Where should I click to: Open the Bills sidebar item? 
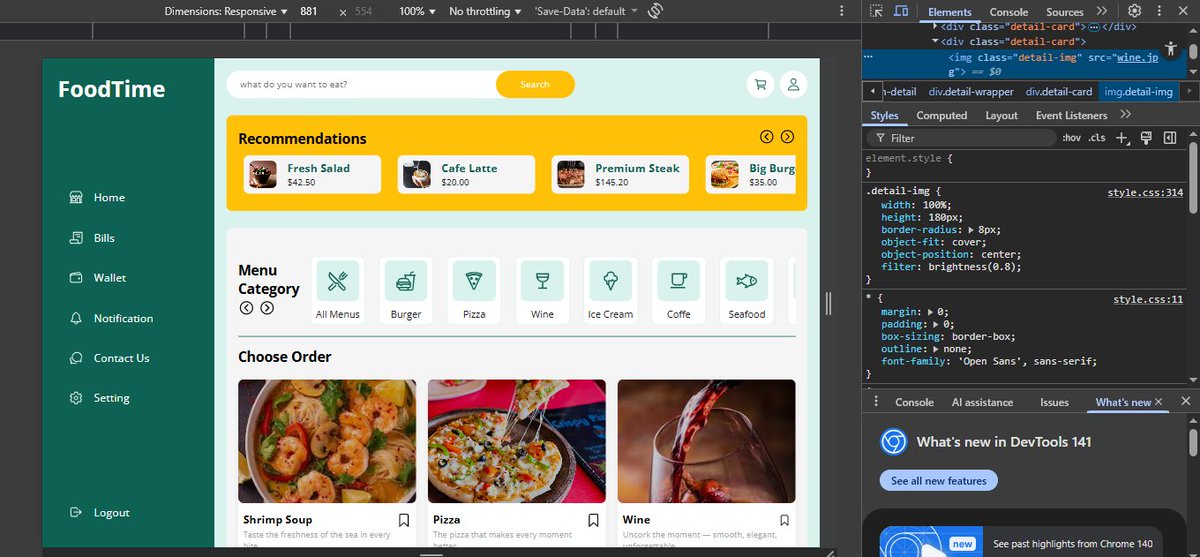click(x=92, y=238)
